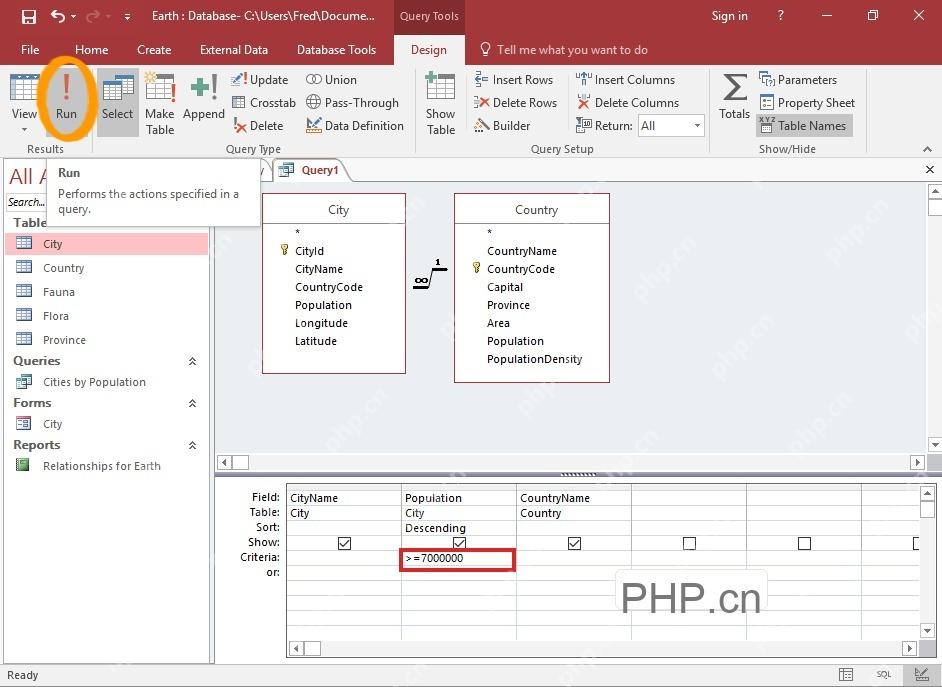Choose the Make Table query type
942x687 pixels.
(160, 104)
